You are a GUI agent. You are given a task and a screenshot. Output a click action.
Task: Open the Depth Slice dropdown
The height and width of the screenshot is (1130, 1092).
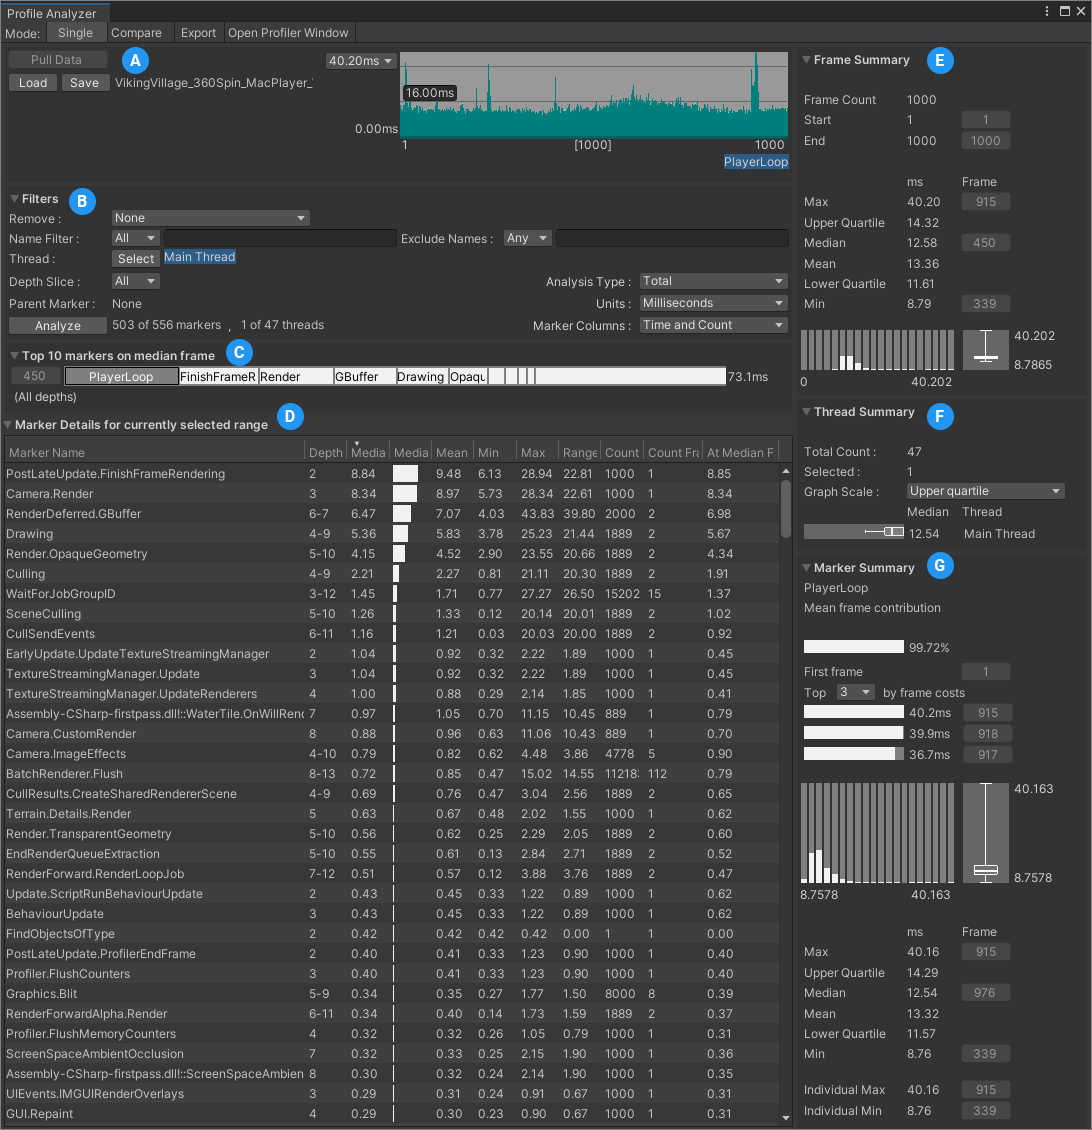click(x=135, y=281)
